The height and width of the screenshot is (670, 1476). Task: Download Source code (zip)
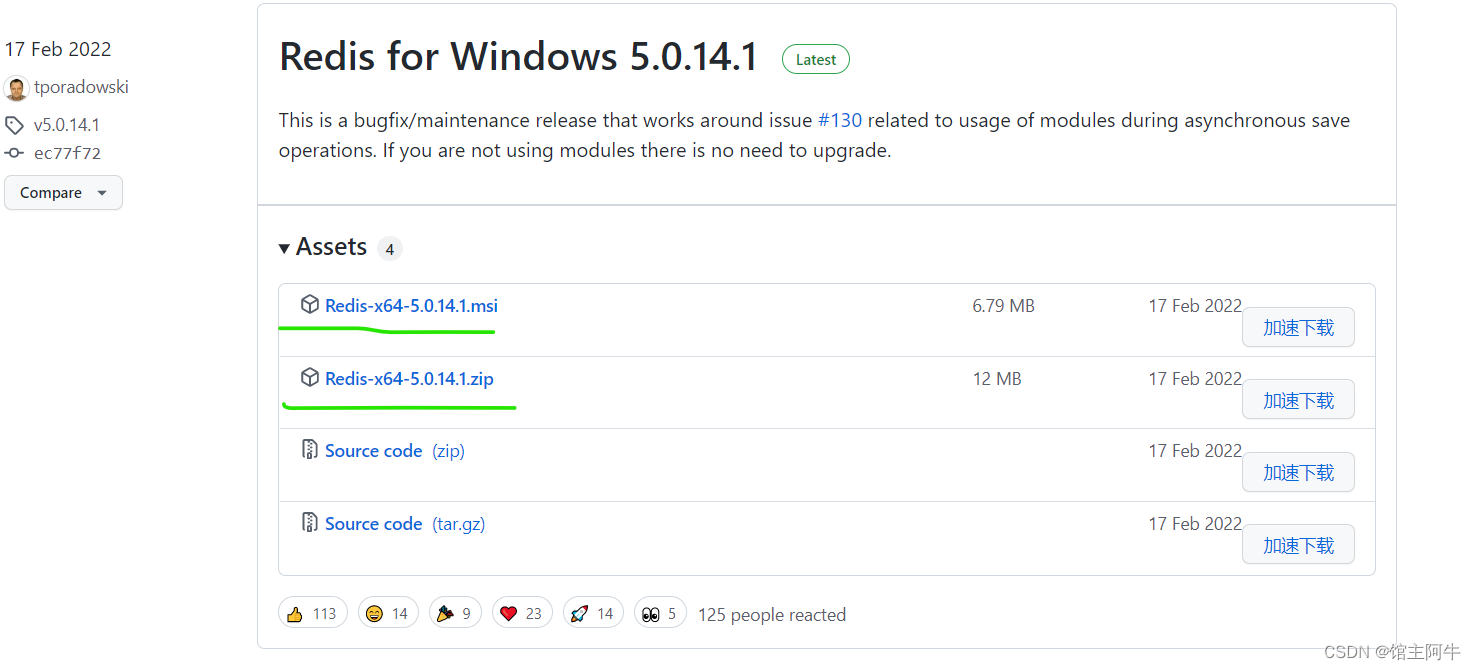[x=395, y=451]
